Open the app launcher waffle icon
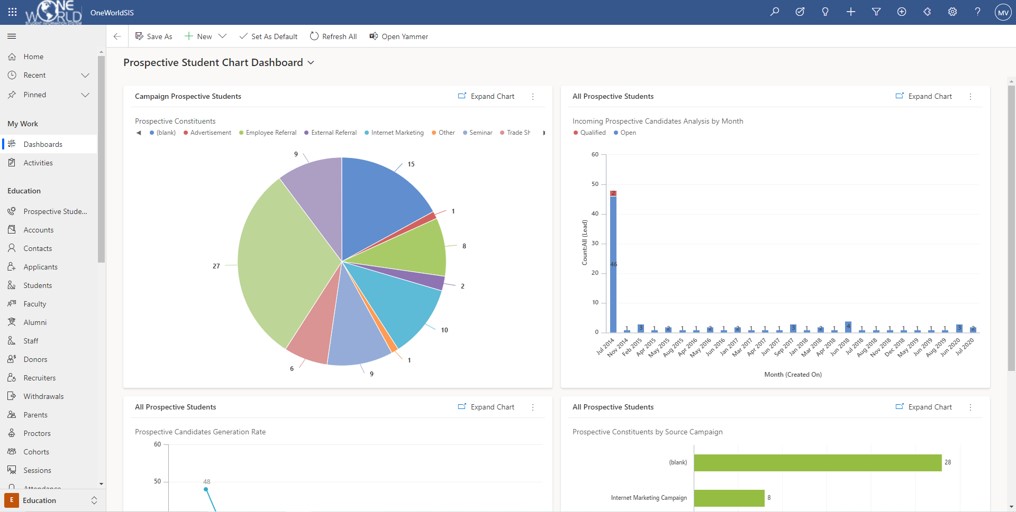 coord(12,12)
